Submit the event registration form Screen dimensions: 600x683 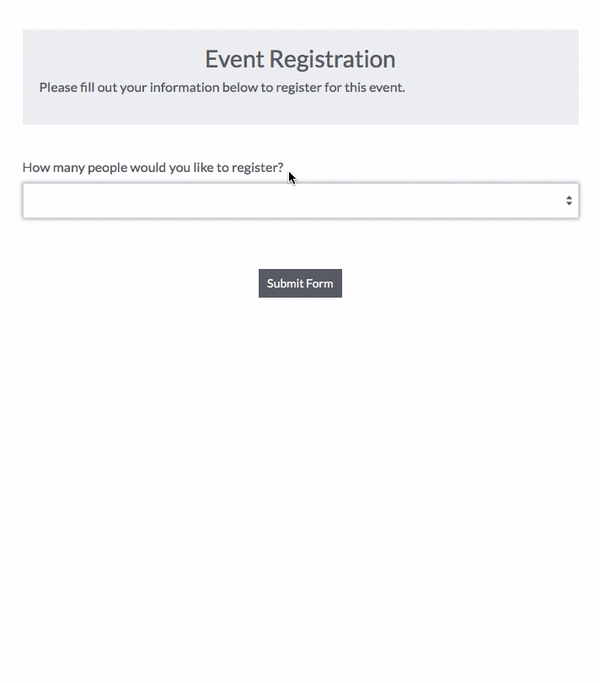point(300,284)
